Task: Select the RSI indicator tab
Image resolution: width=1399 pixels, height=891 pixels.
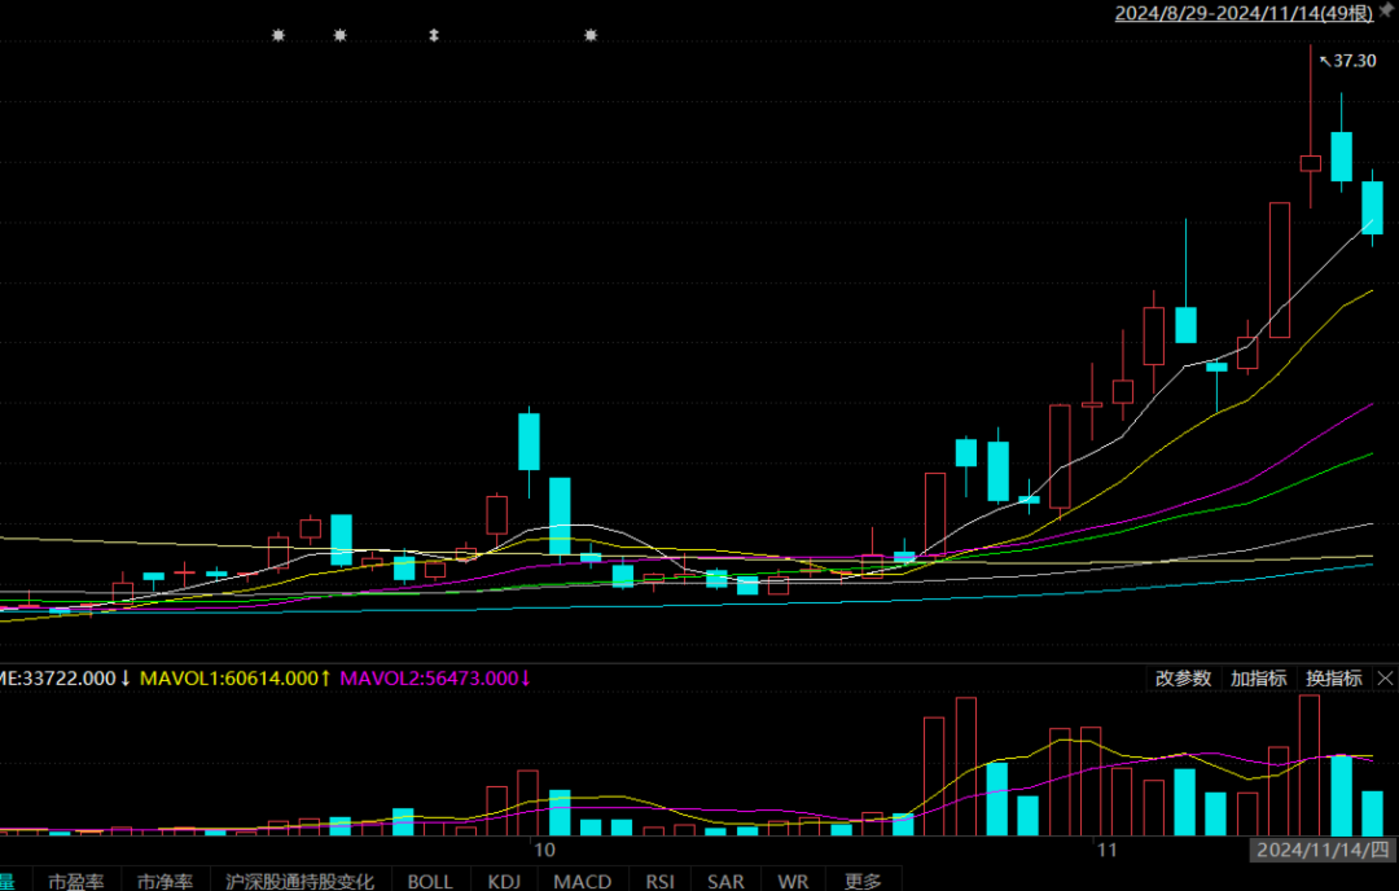Action: [x=660, y=881]
